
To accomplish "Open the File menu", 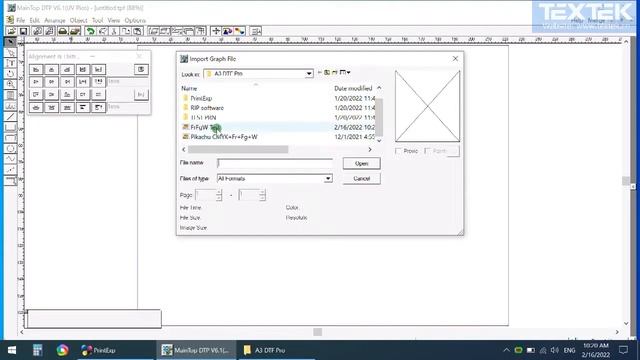I will pos(20,20).
